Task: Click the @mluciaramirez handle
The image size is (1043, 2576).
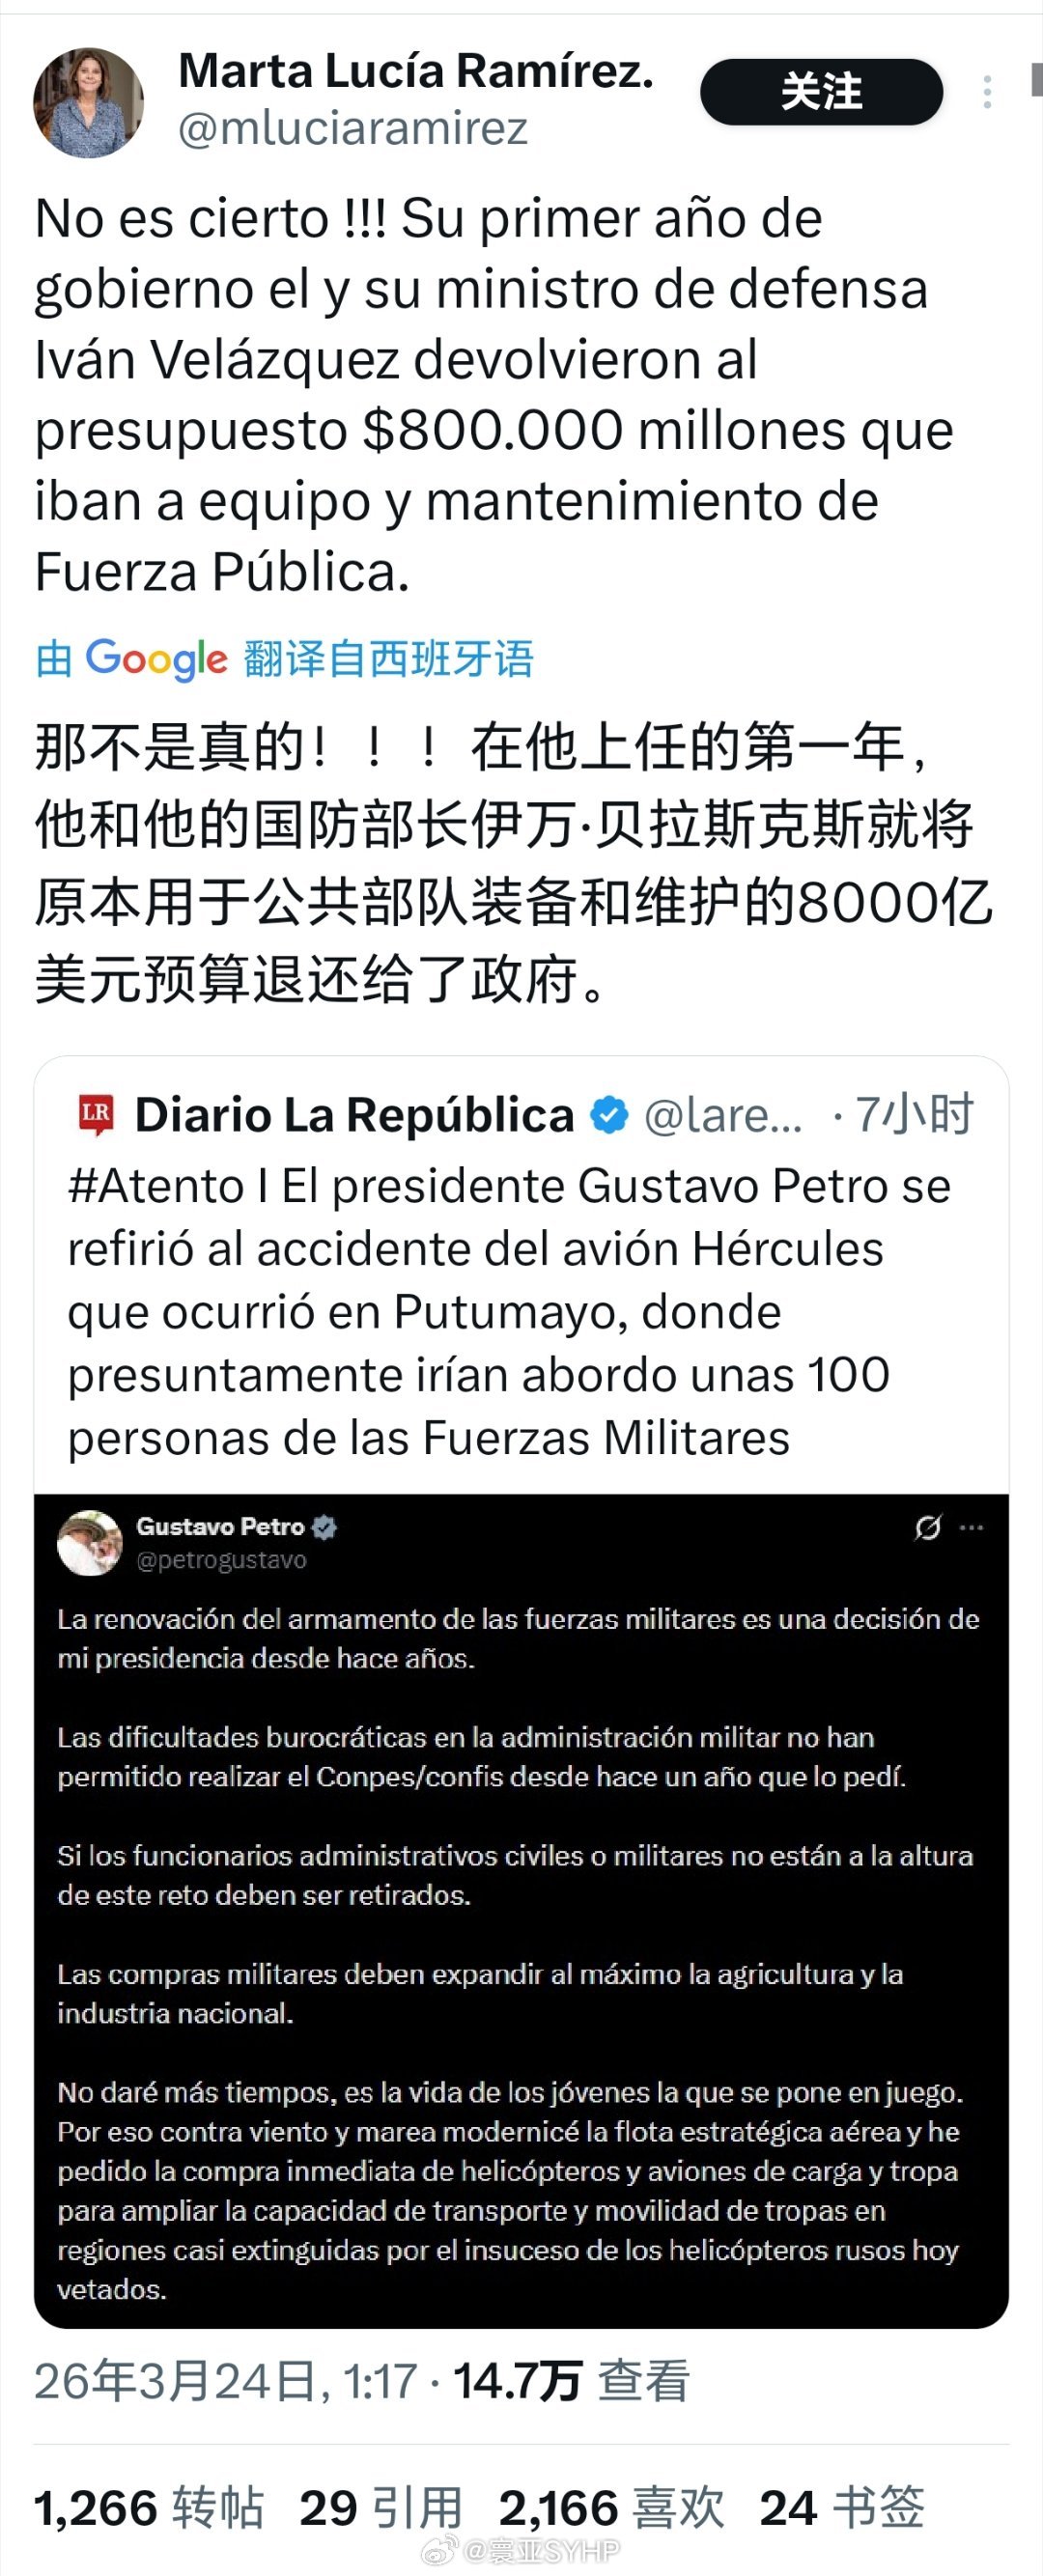Action: (352, 128)
